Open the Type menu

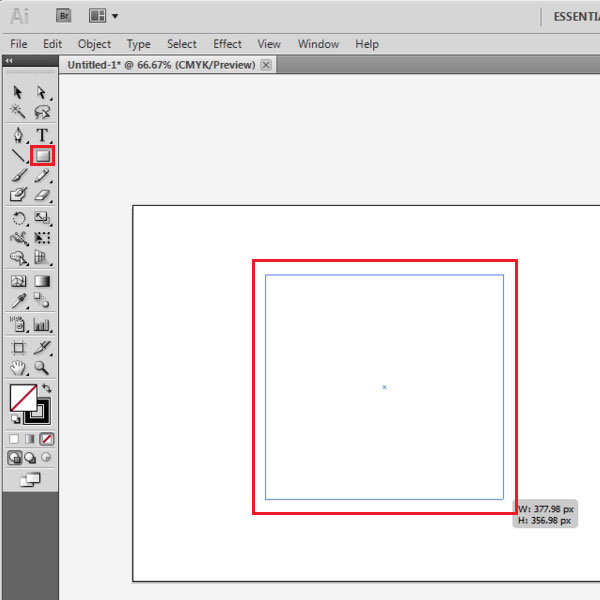point(139,44)
